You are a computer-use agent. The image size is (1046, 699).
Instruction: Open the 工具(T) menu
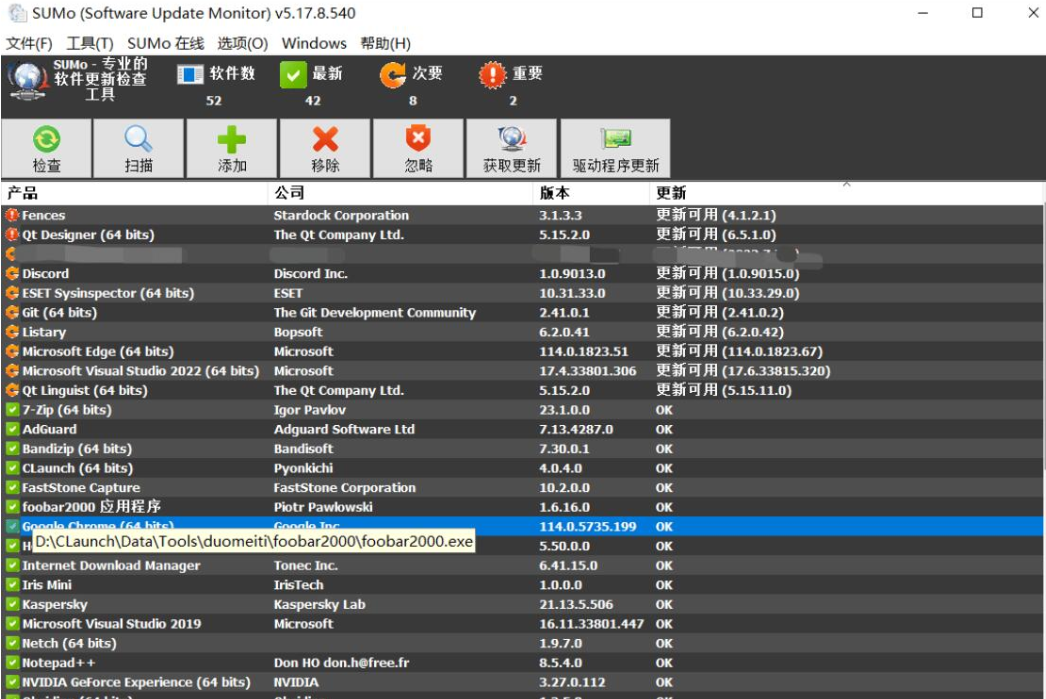pos(90,44)
